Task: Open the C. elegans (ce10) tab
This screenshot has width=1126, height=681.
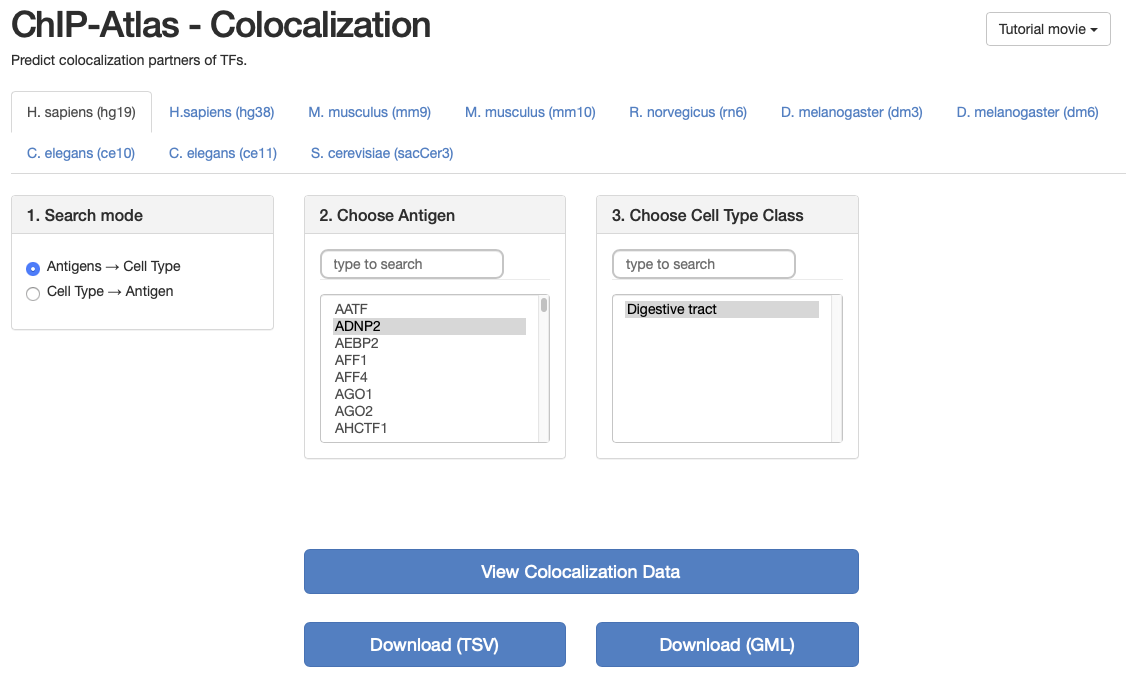Action: (x=81, y=153)
